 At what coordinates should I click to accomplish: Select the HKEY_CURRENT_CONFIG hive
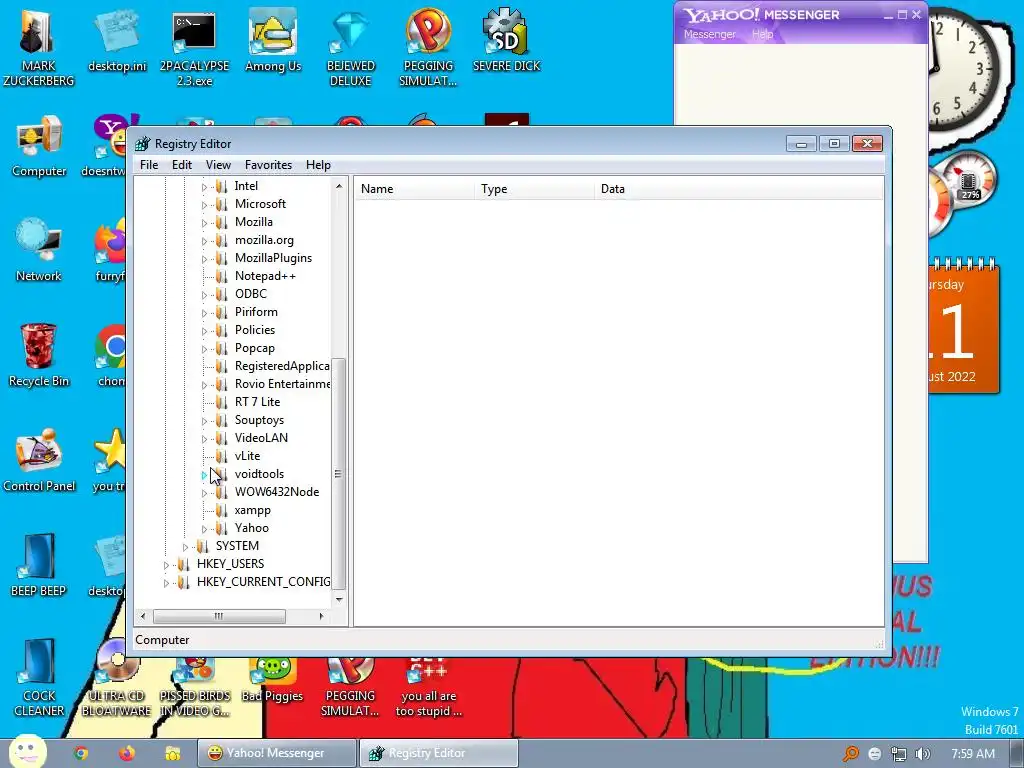pos(263,582)
